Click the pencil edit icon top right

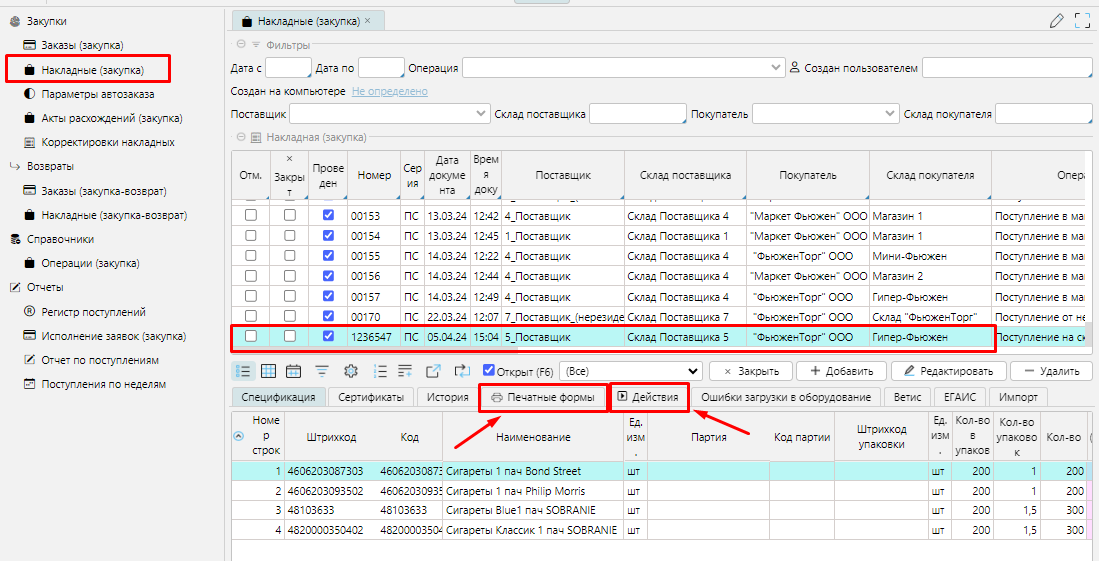click(x=1057, y=20)
